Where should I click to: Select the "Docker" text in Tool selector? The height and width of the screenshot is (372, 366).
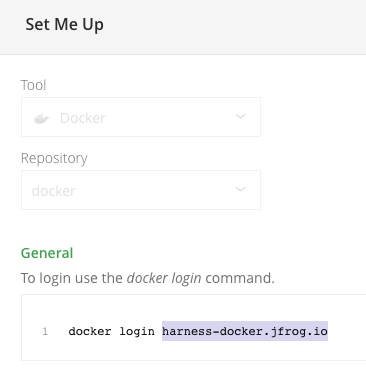pyautogui.click(x=83, y=118)
